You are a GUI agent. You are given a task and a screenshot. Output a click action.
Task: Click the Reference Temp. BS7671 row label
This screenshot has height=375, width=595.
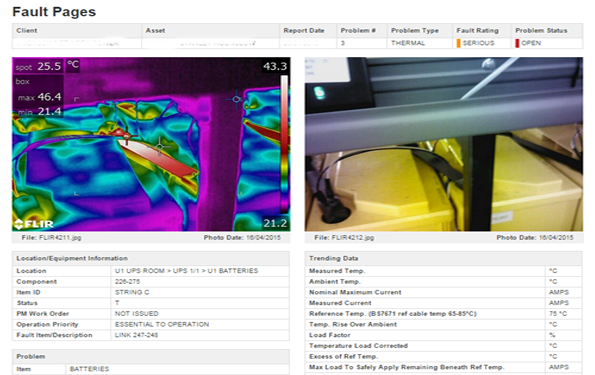[x=393, y=314]
